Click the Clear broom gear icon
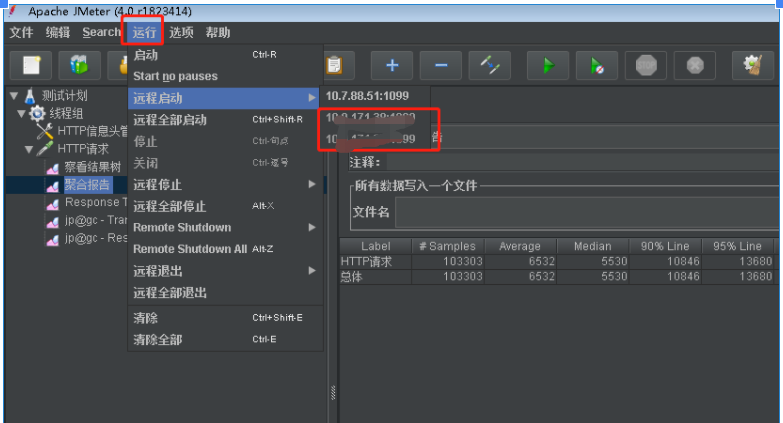 coord(753,65)
